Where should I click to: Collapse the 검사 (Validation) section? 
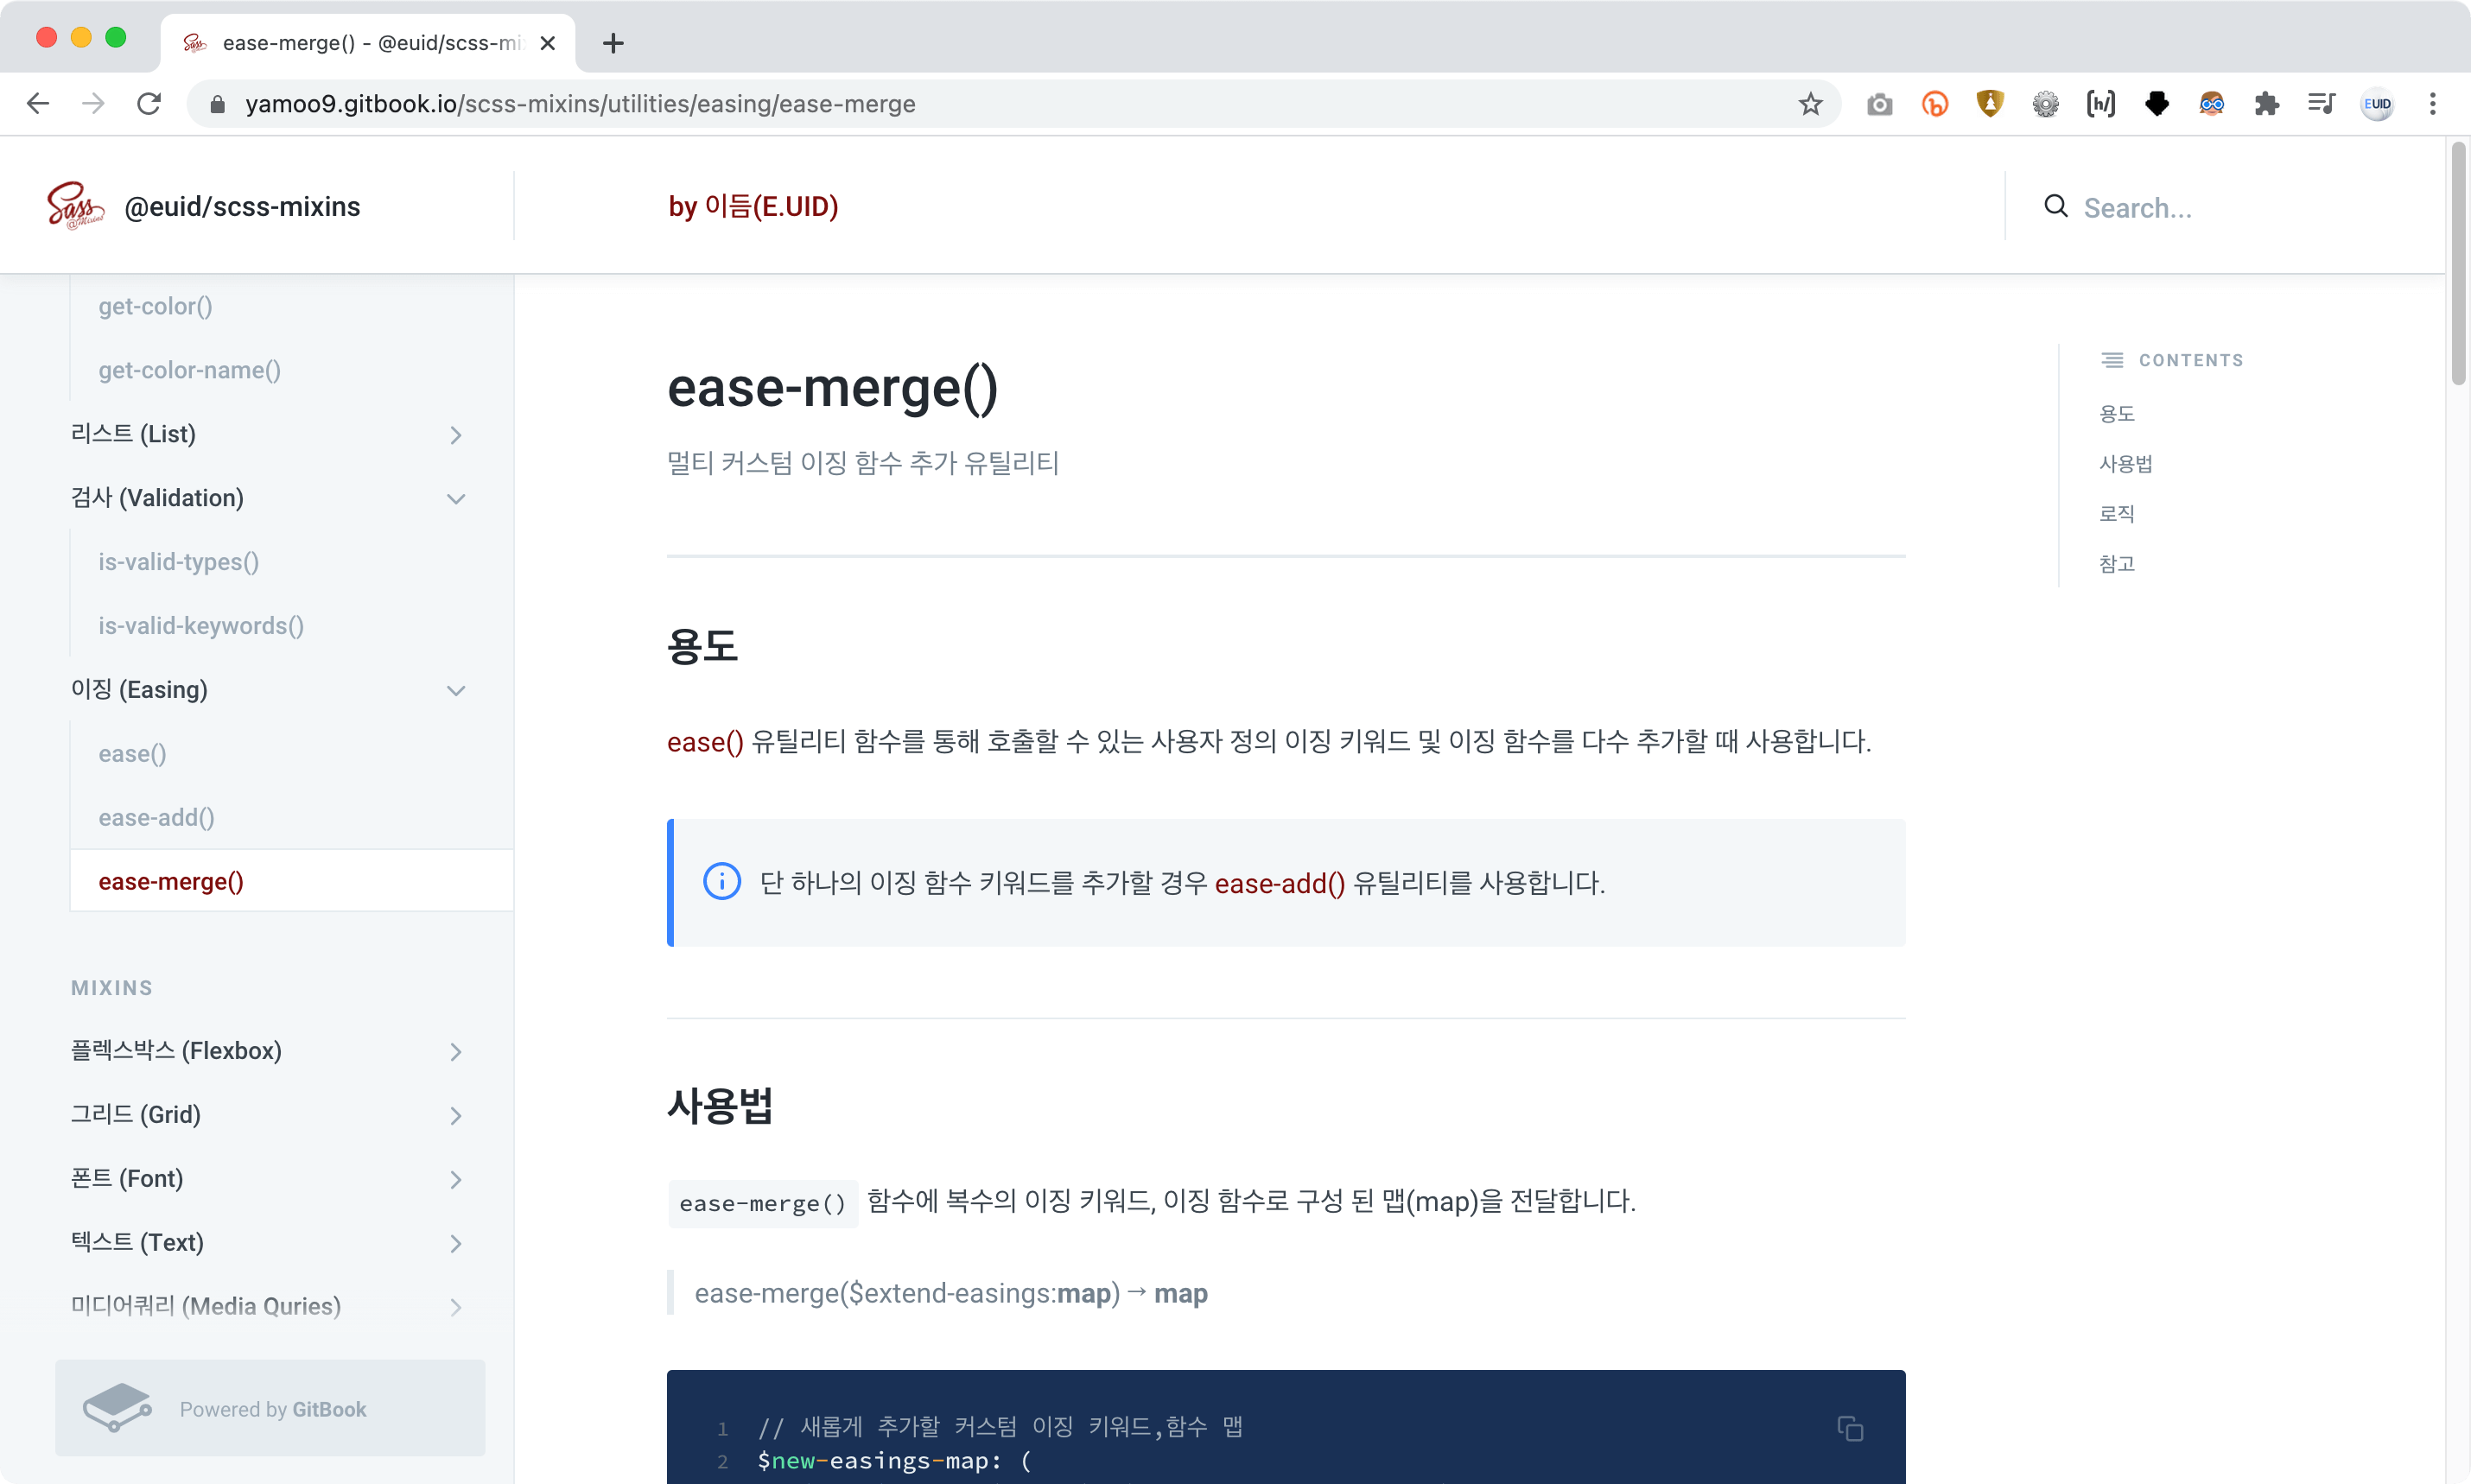click(x=455, y=499)
